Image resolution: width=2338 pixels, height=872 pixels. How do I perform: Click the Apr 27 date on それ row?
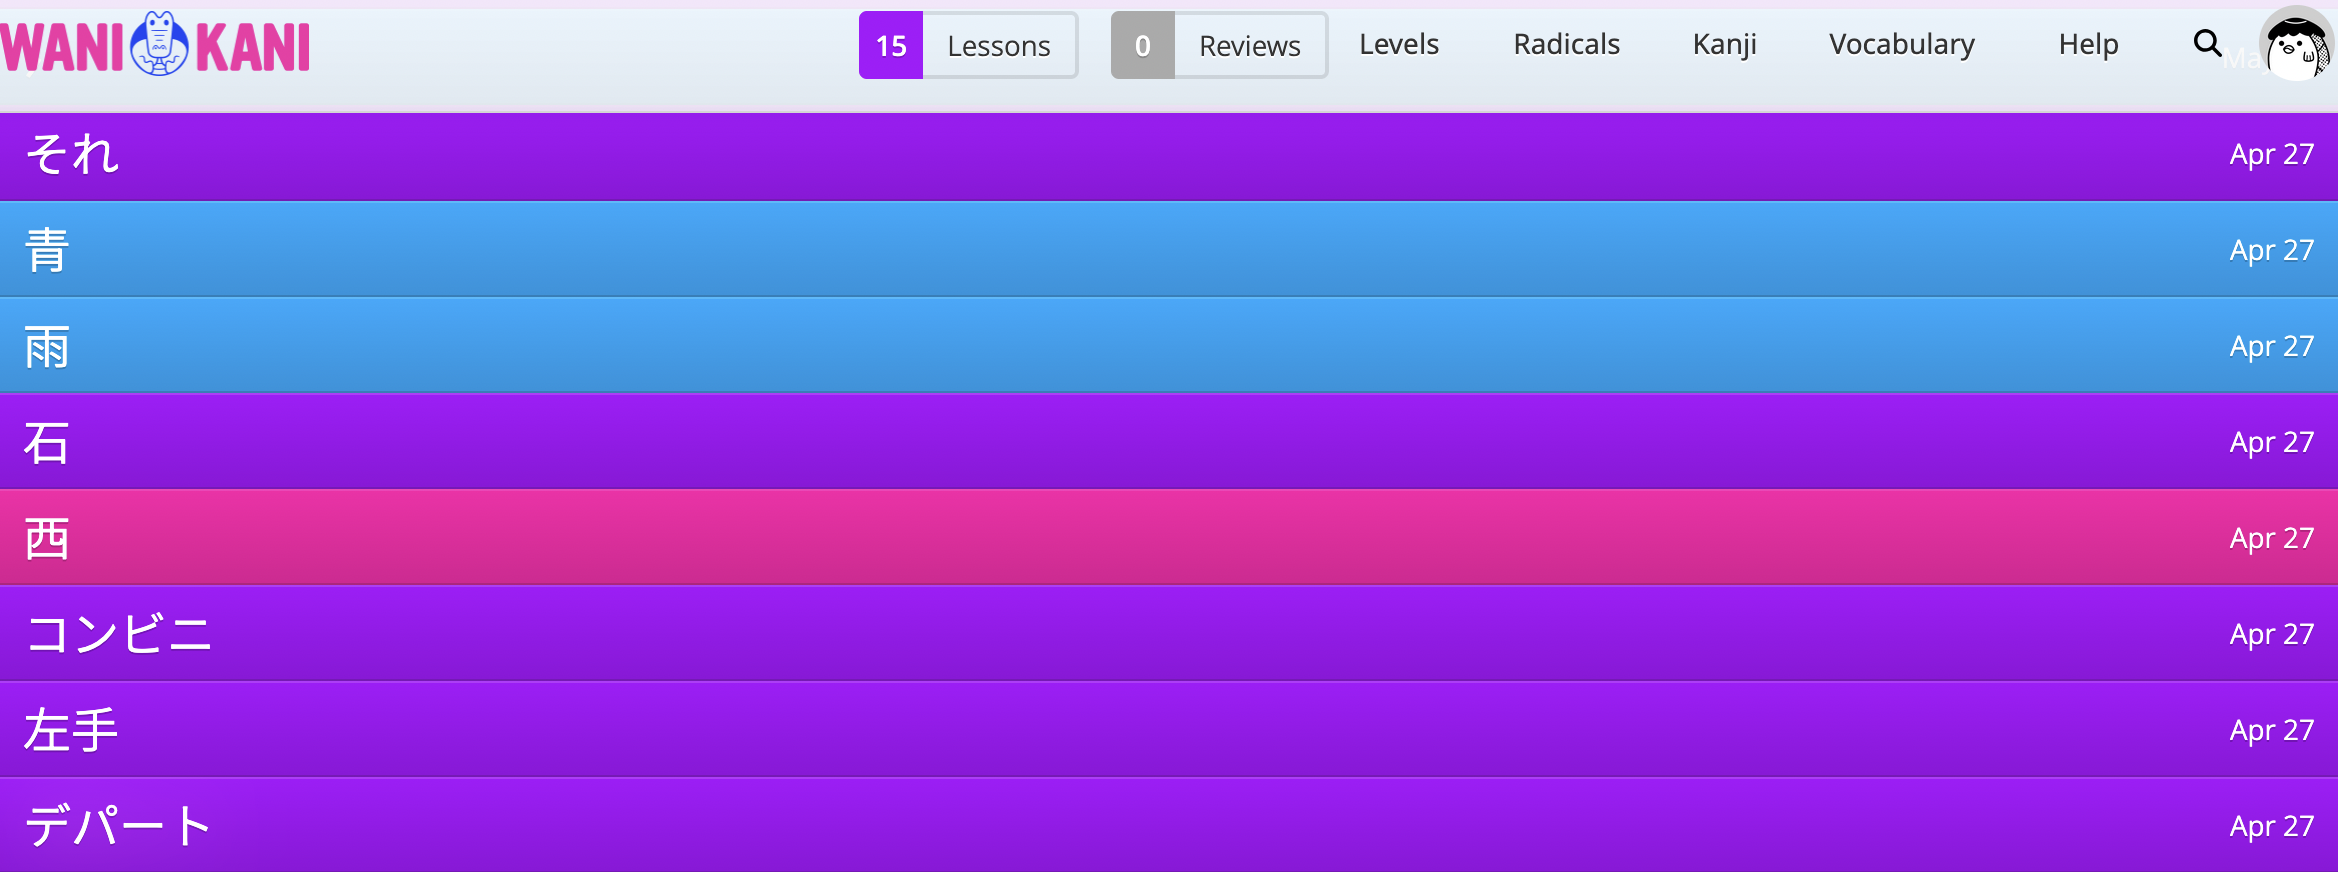tap(2271, 154)
